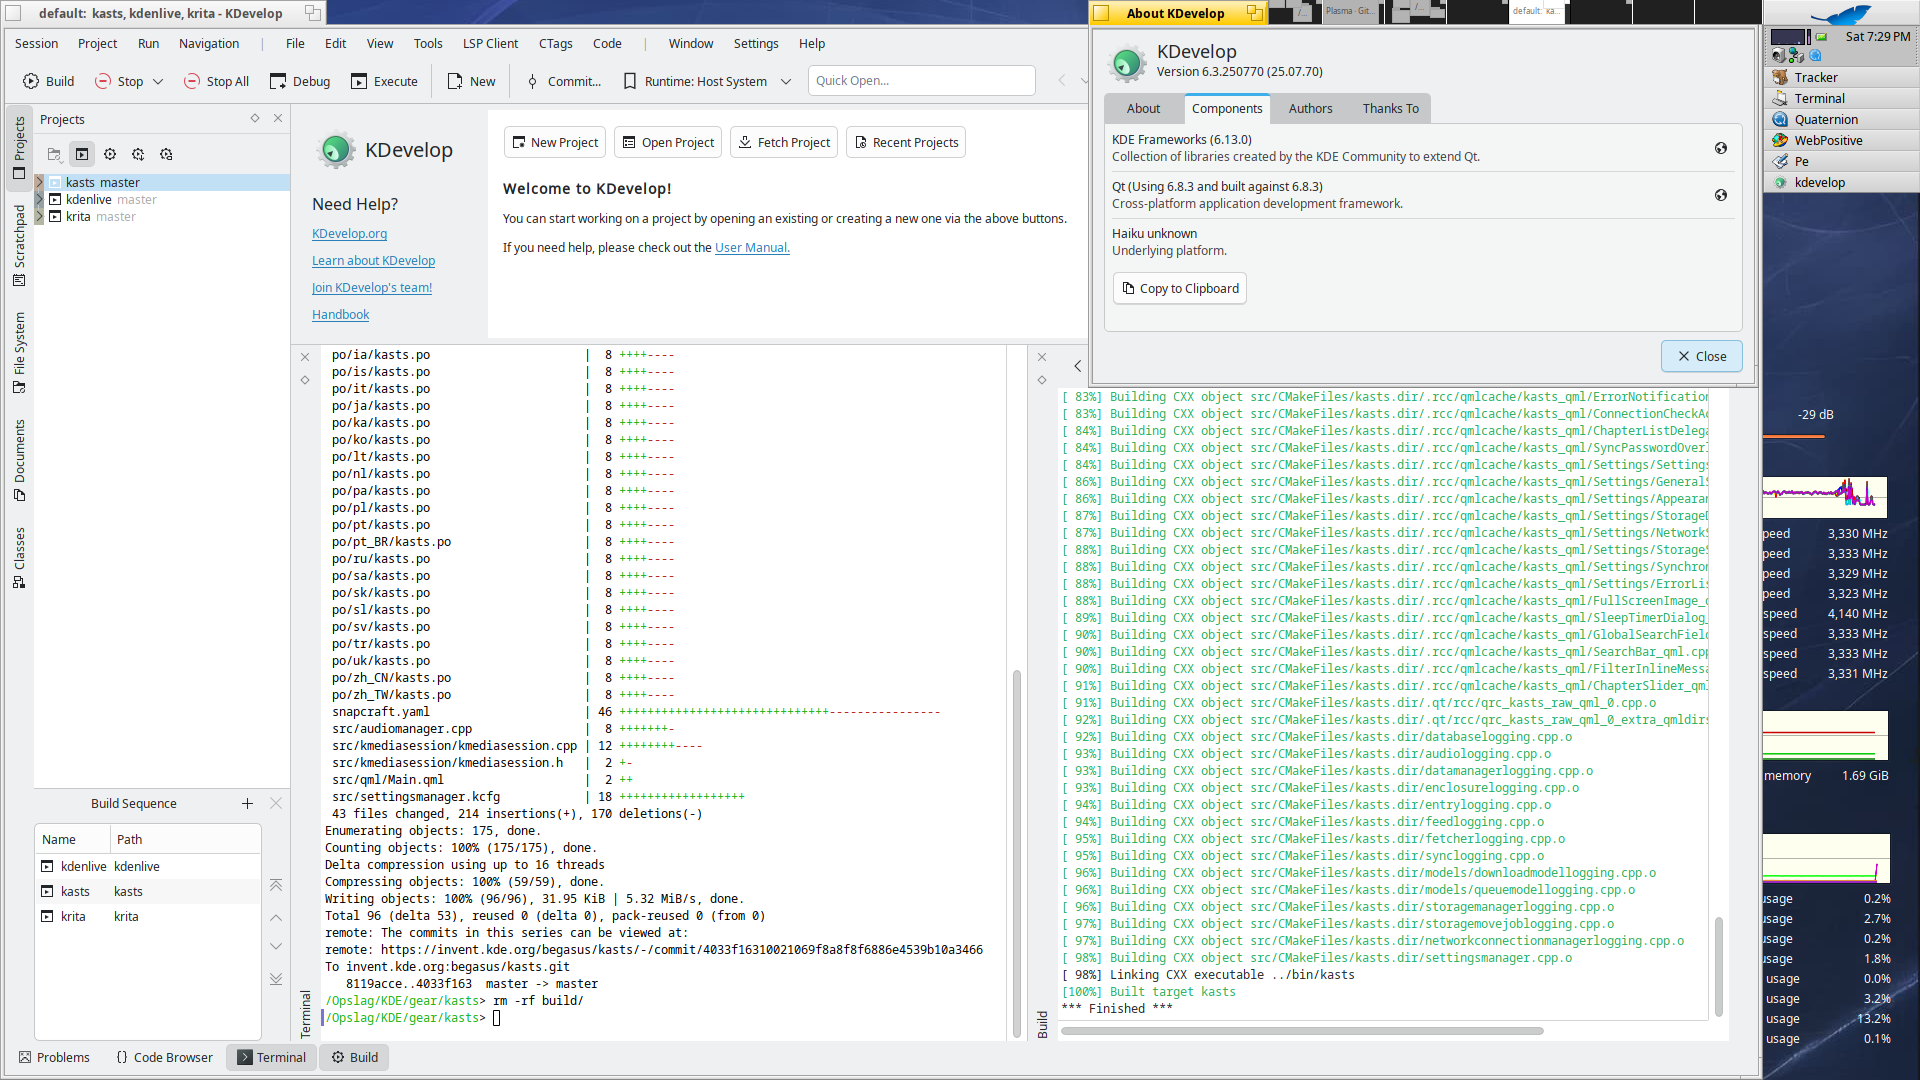Select the Documents side tab

(19, 460)
